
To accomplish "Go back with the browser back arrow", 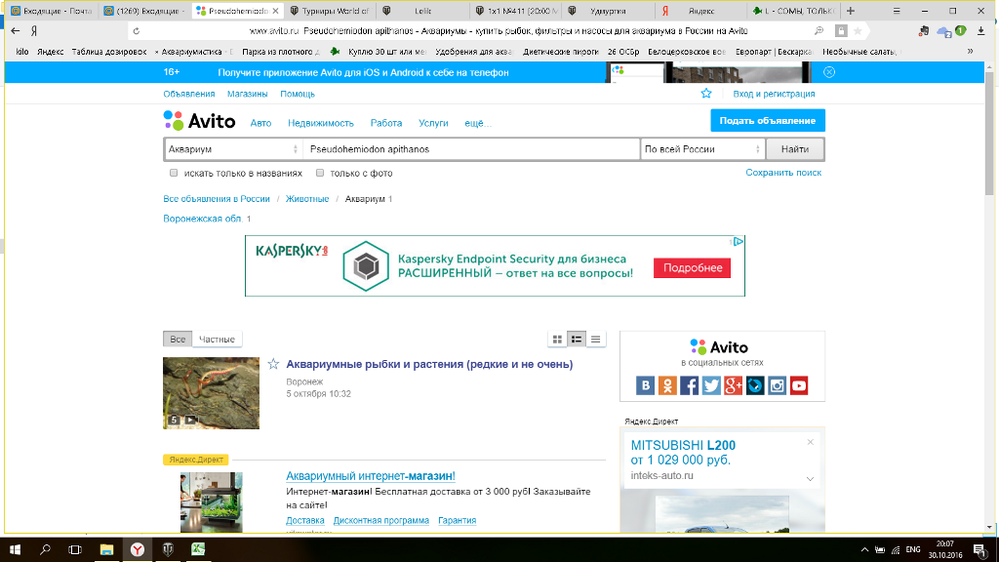I will pos(15,31).
